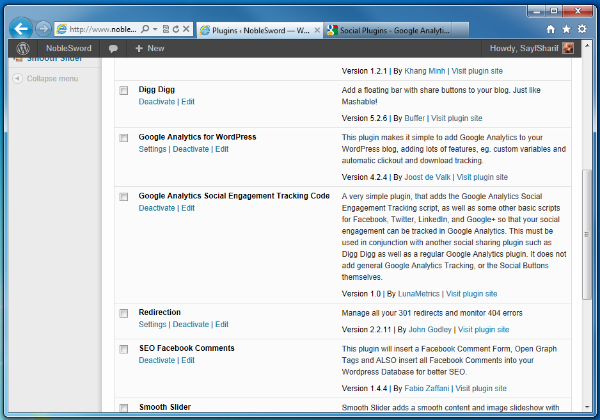Deactivate the Digg Digg plugin
This screenshot has height=420, width=600.
tap(157, 102)
